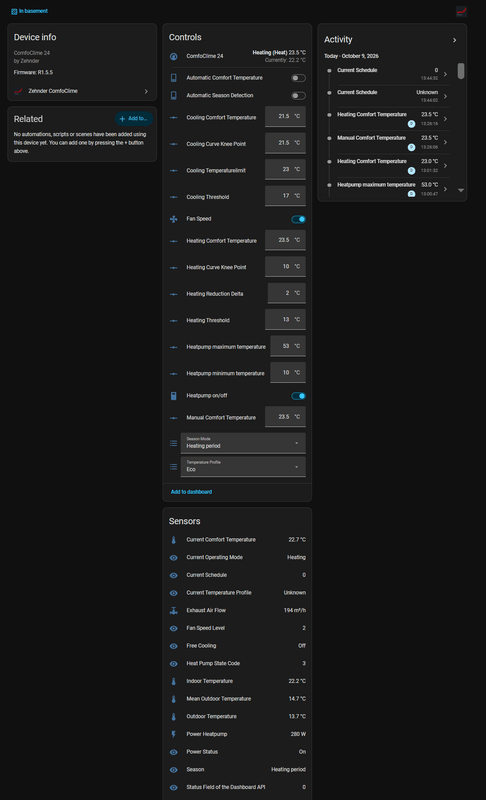Enable Automatic Season Detection switch

coord(298,96)
